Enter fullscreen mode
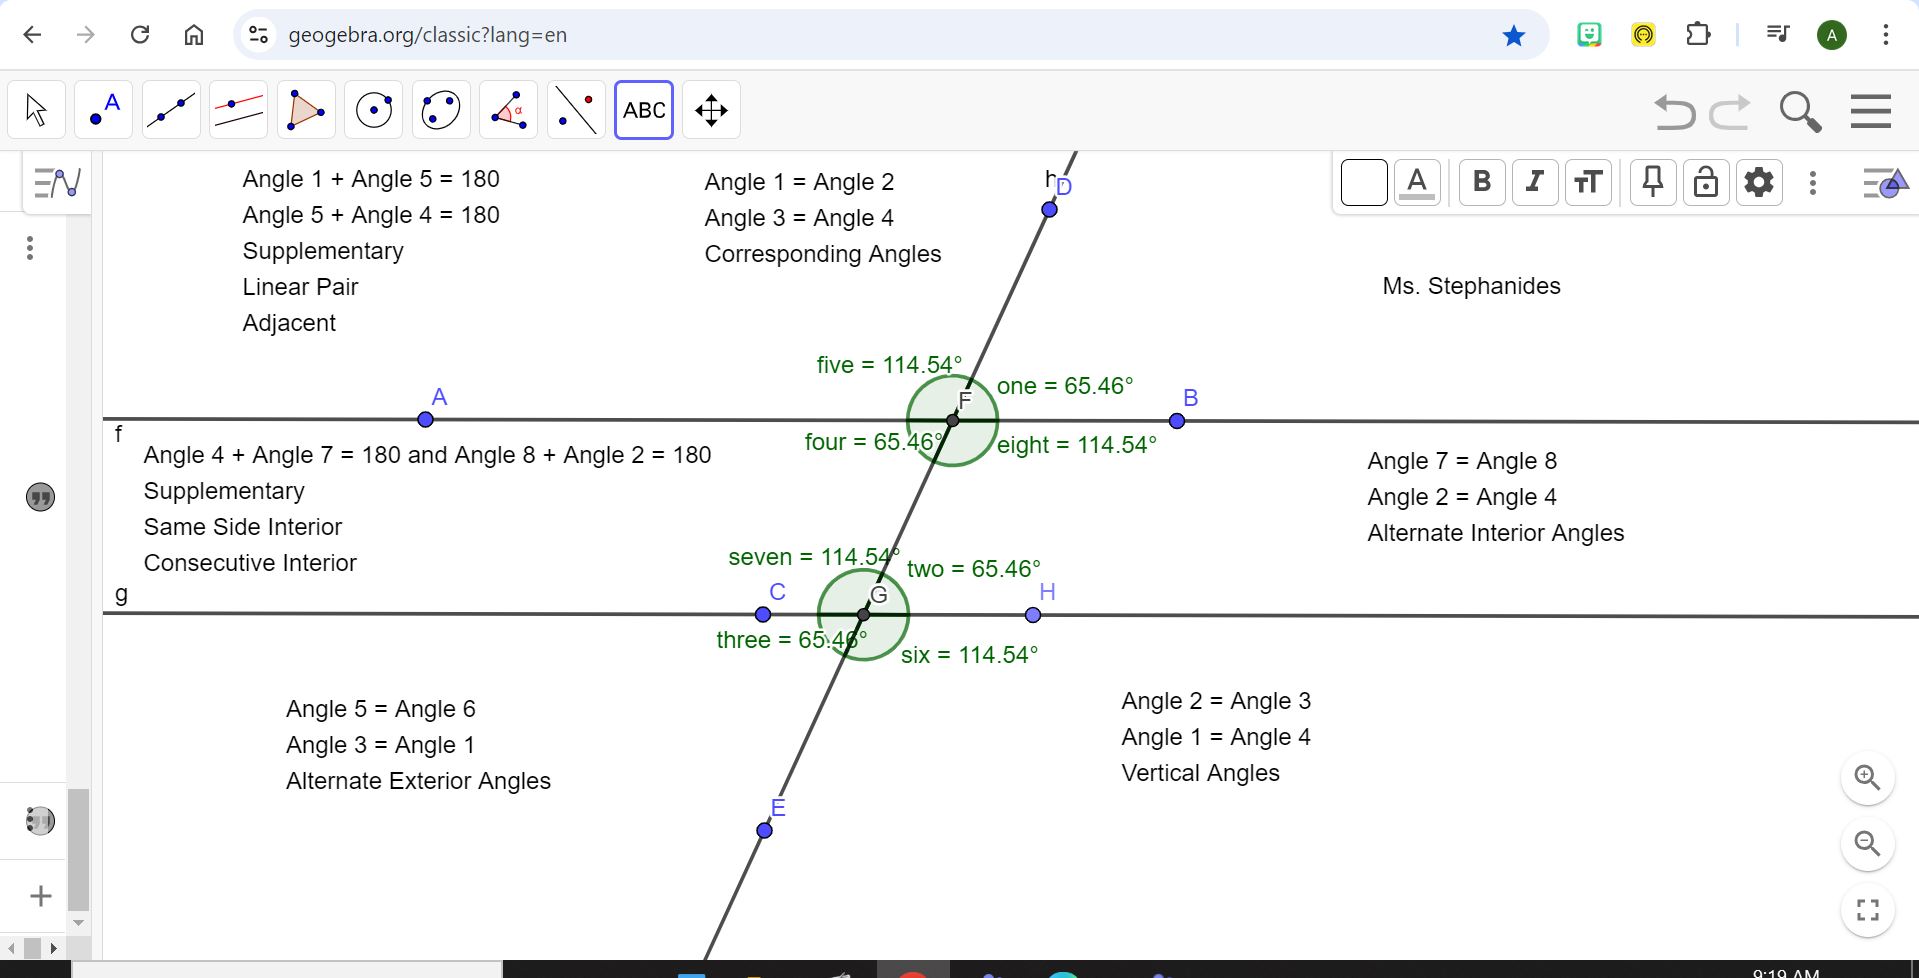The width and height of the screenshot is (1919, 978). (x=1867, y=910)
